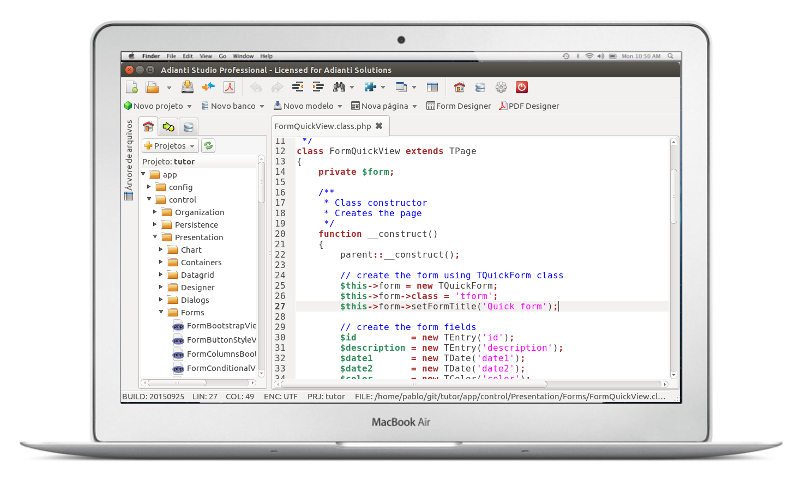Open the Nova página dropdown arrow
This screenshot has width=800, height=483.
(x=415, y=106)
